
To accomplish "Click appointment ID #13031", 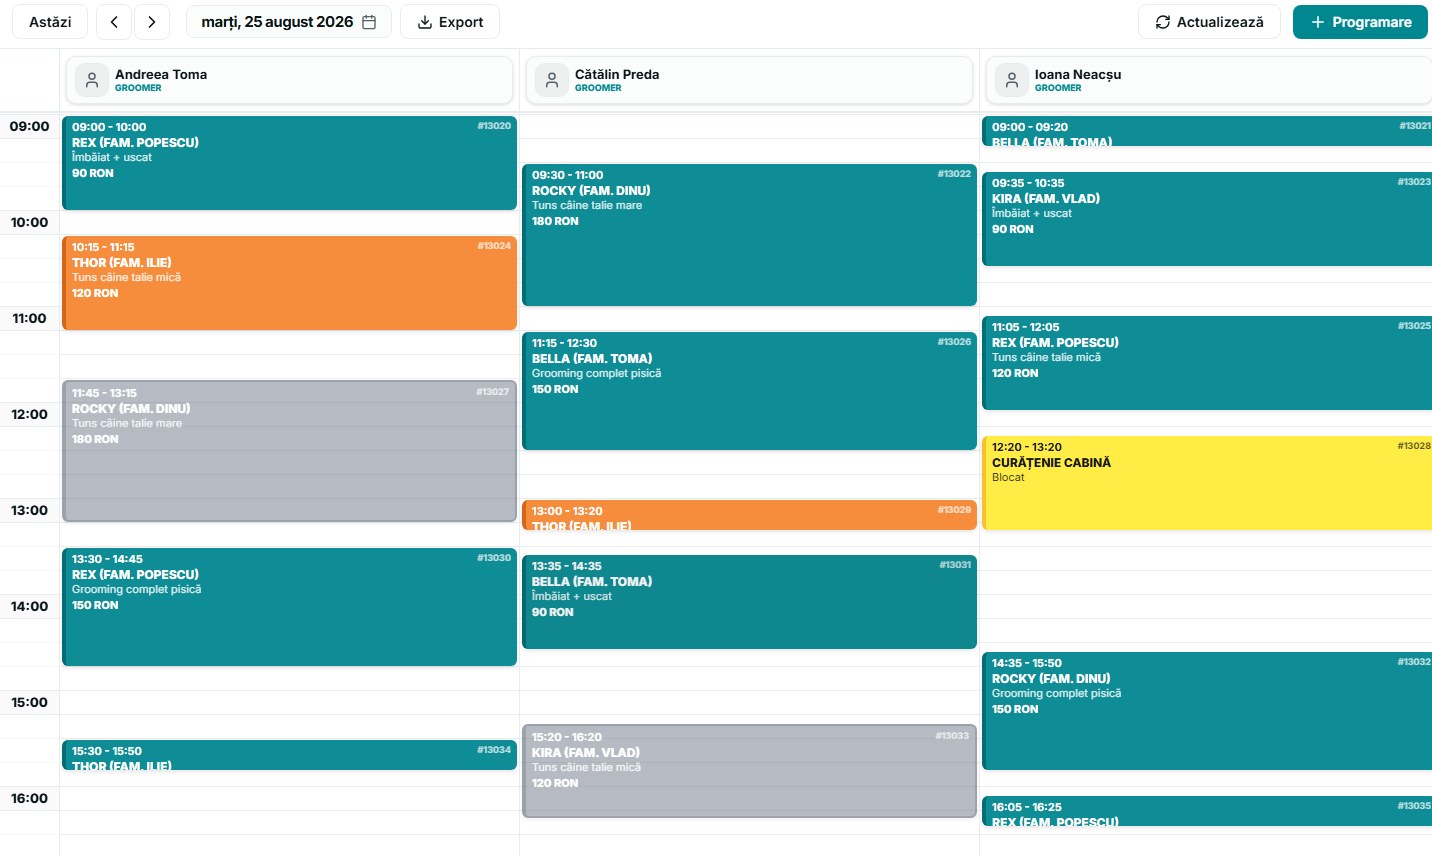I will (x=955, y=565).
